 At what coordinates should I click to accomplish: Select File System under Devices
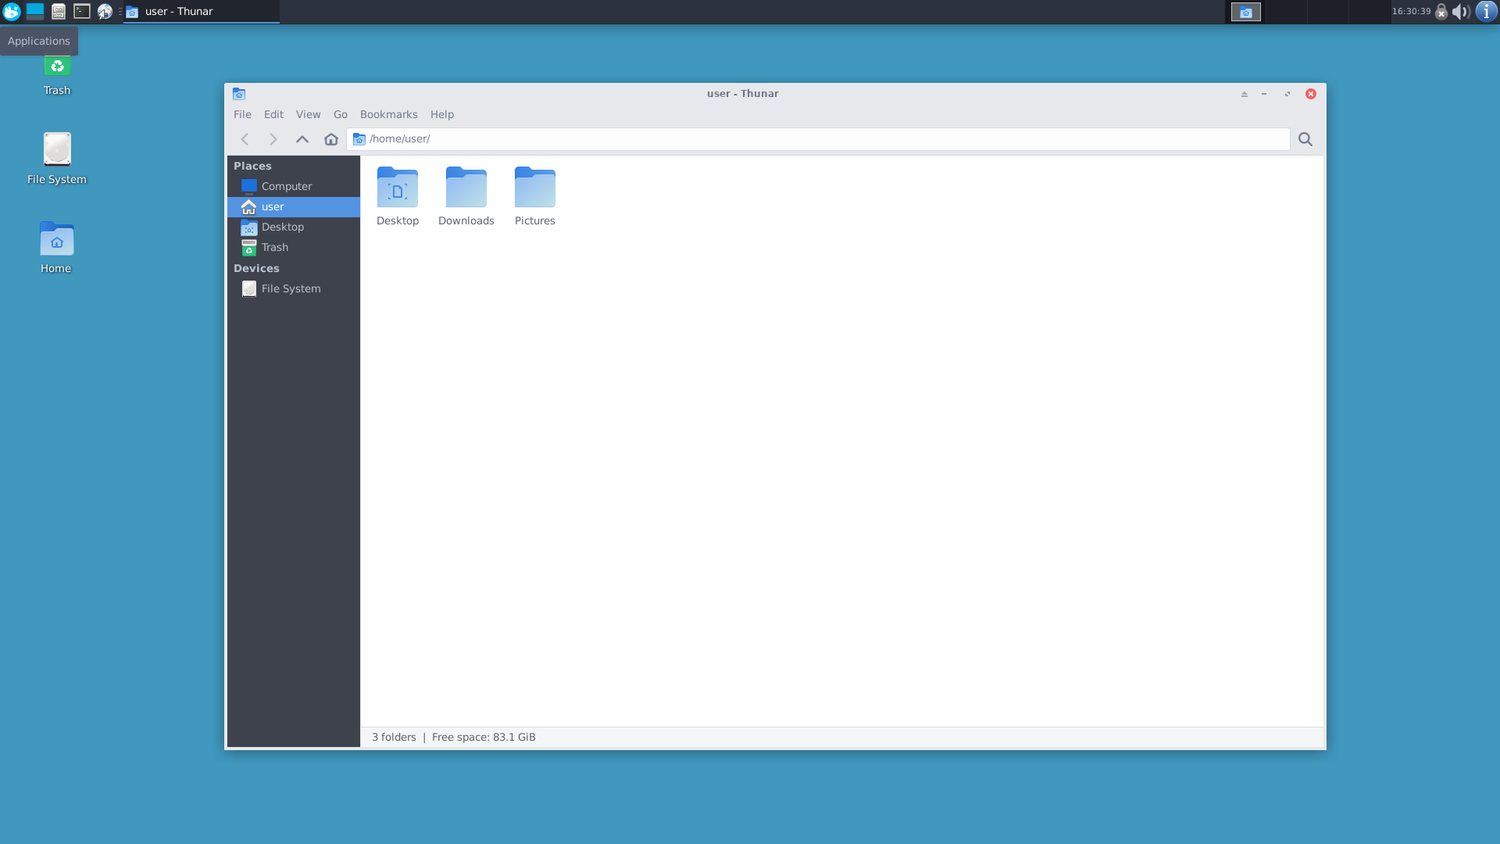pyautogui.click(x=293, y=288)
